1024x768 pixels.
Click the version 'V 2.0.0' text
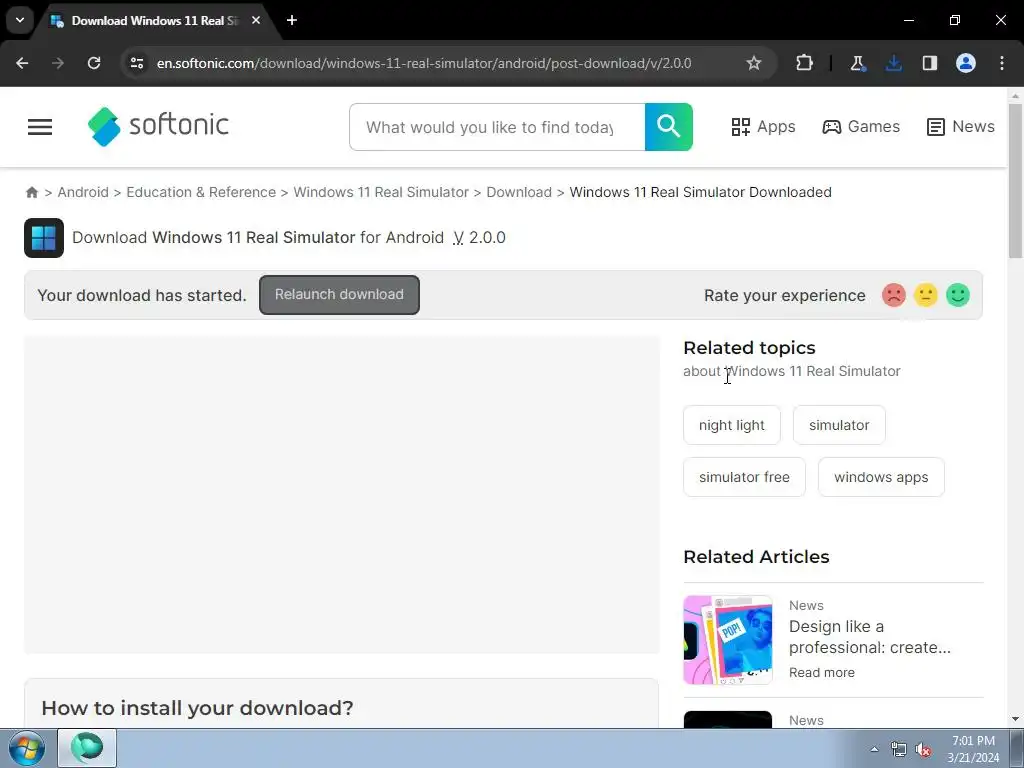coord(479,238)
